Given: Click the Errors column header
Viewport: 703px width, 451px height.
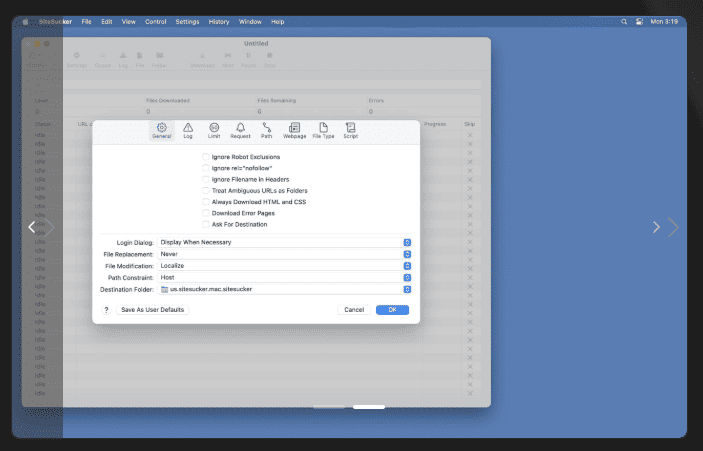Looking at the screenshot, I should coord(376,100).
